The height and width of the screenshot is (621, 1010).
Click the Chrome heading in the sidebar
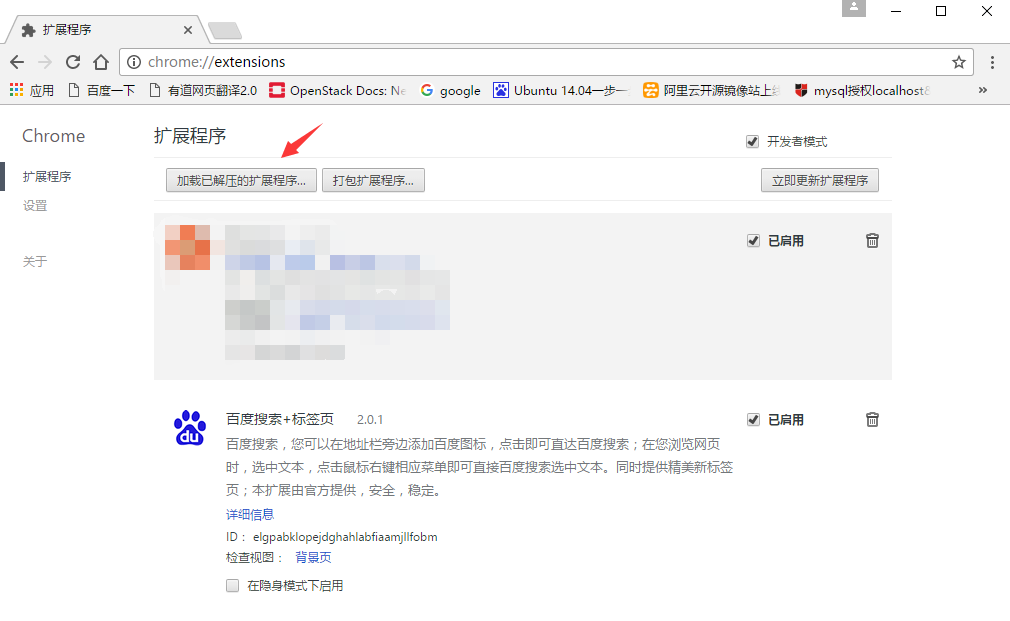(x=53, y=136)
